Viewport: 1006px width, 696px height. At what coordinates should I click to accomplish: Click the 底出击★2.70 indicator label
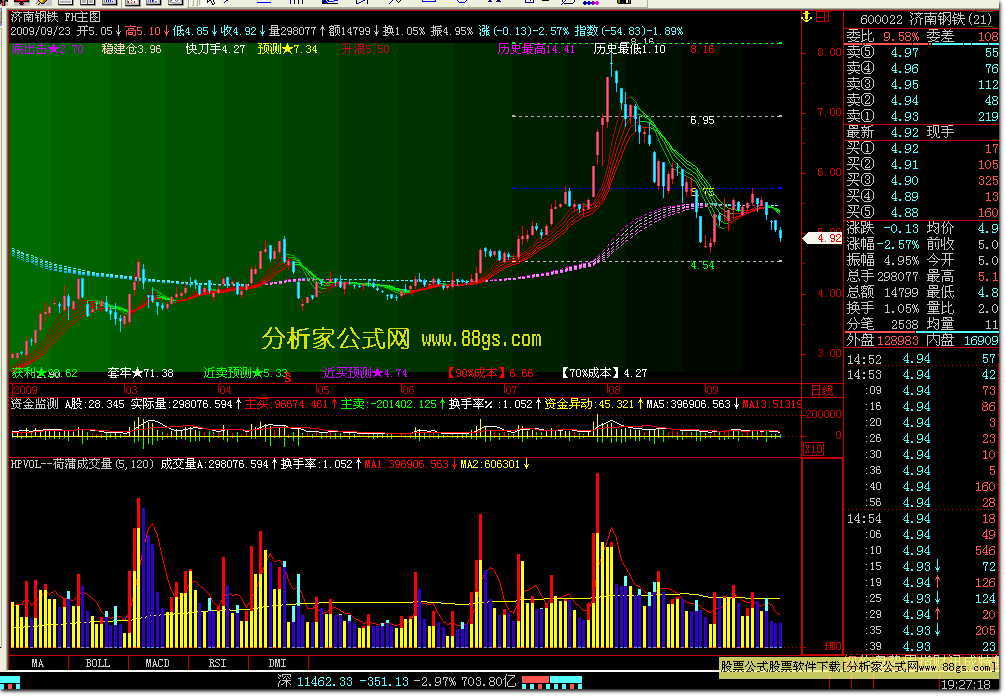click(47, 49)
